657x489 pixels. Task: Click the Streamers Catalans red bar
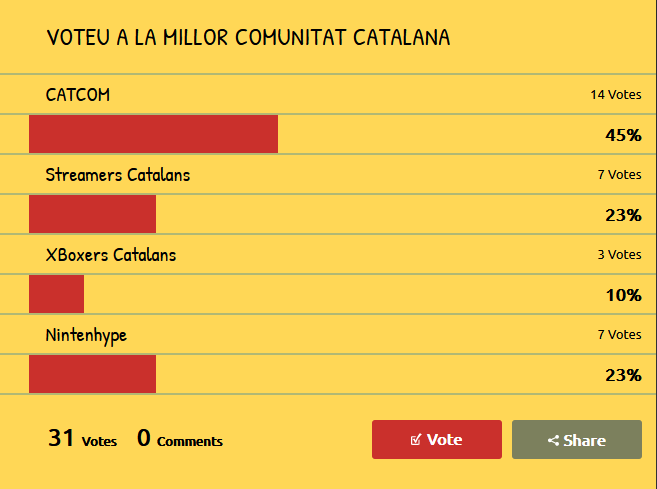[x=92, y=214]
